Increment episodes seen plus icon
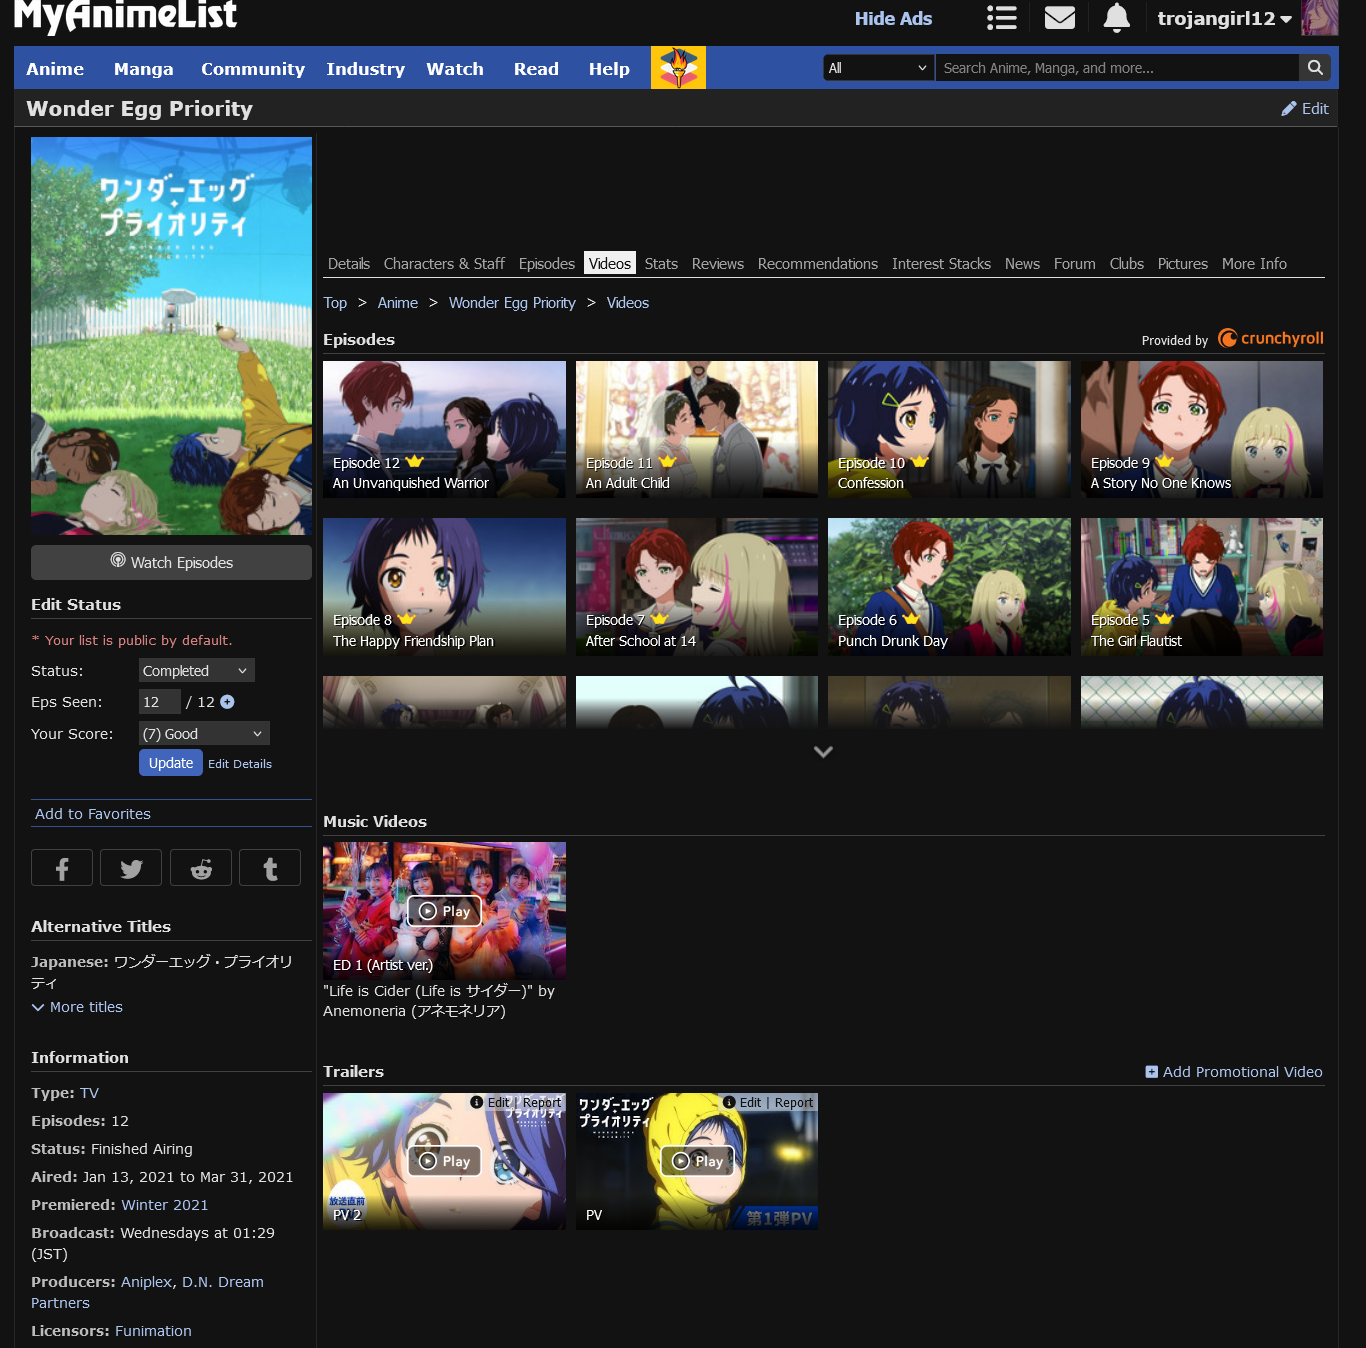Screen dimensions: 1366x1348 tap(227, 702)
